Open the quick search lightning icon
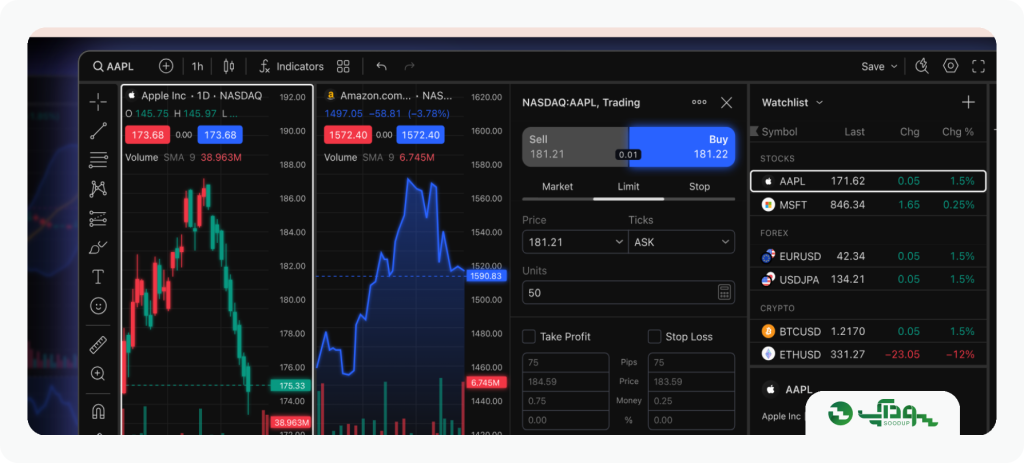The height and width of the screenshot is (463, 1024). point(922,66)
